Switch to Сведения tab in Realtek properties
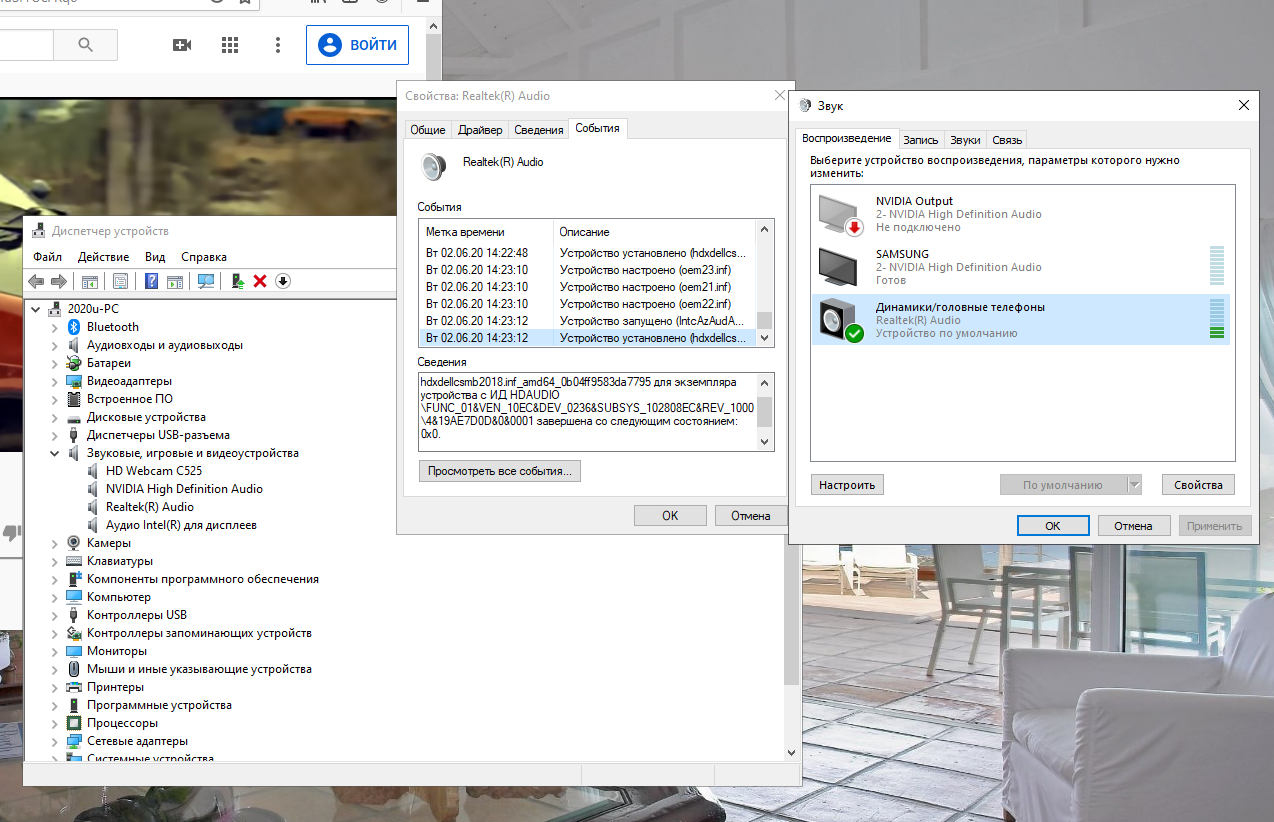This screenshot has width=1274, height=822. coord(539,130)
